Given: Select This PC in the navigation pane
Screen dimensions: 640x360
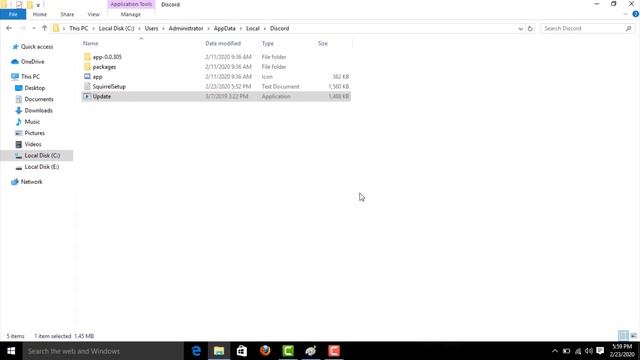Looking at the screenshot, I should [30, 77].
